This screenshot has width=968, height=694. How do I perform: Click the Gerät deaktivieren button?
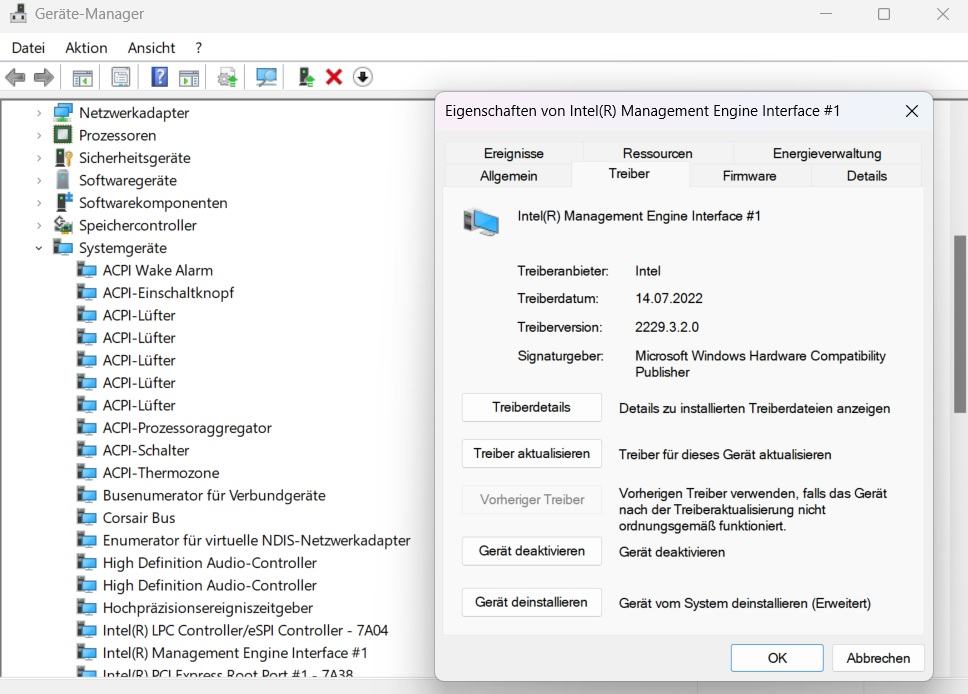coord(532,551)
